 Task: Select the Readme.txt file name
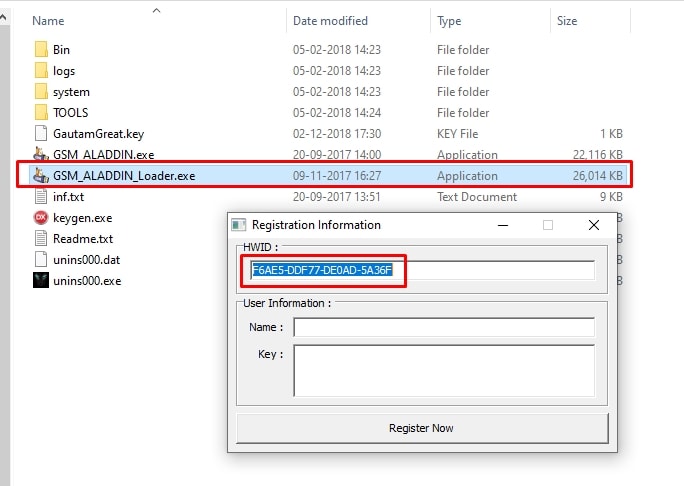(x=83, y=239)
